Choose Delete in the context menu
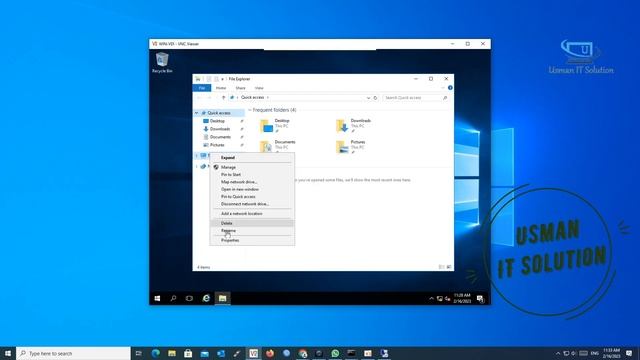 pyautogui.click(x=252, y=223)
